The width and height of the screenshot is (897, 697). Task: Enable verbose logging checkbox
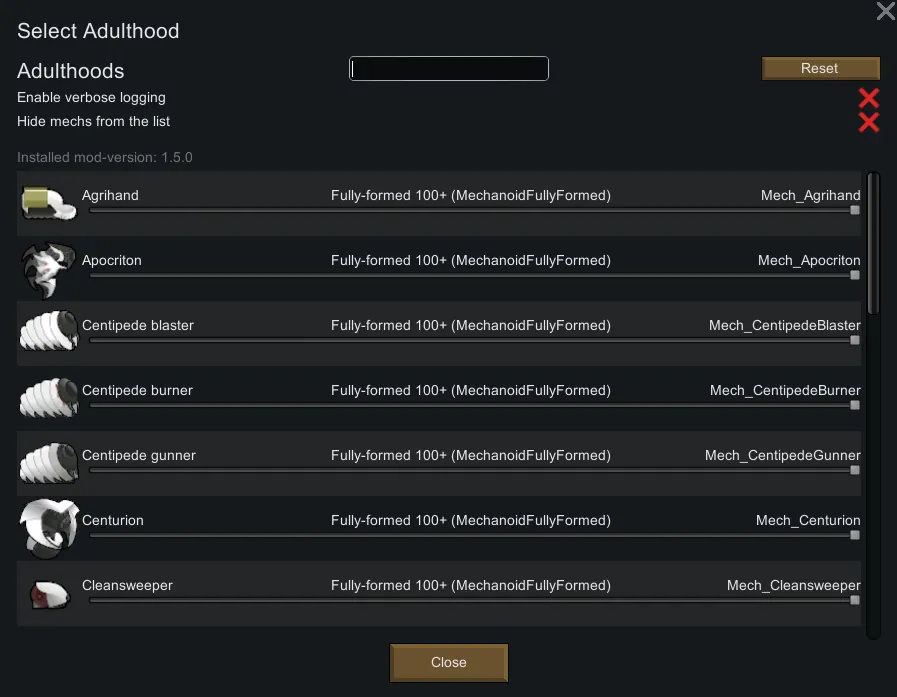pos(868,98)
